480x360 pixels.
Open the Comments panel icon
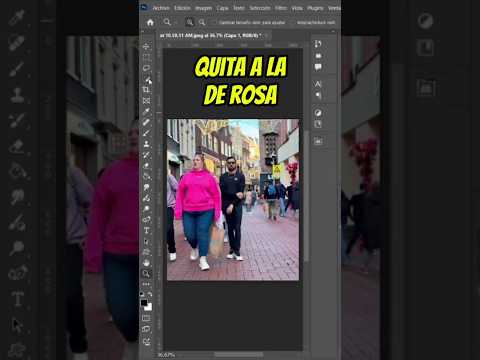click(318, 67)
